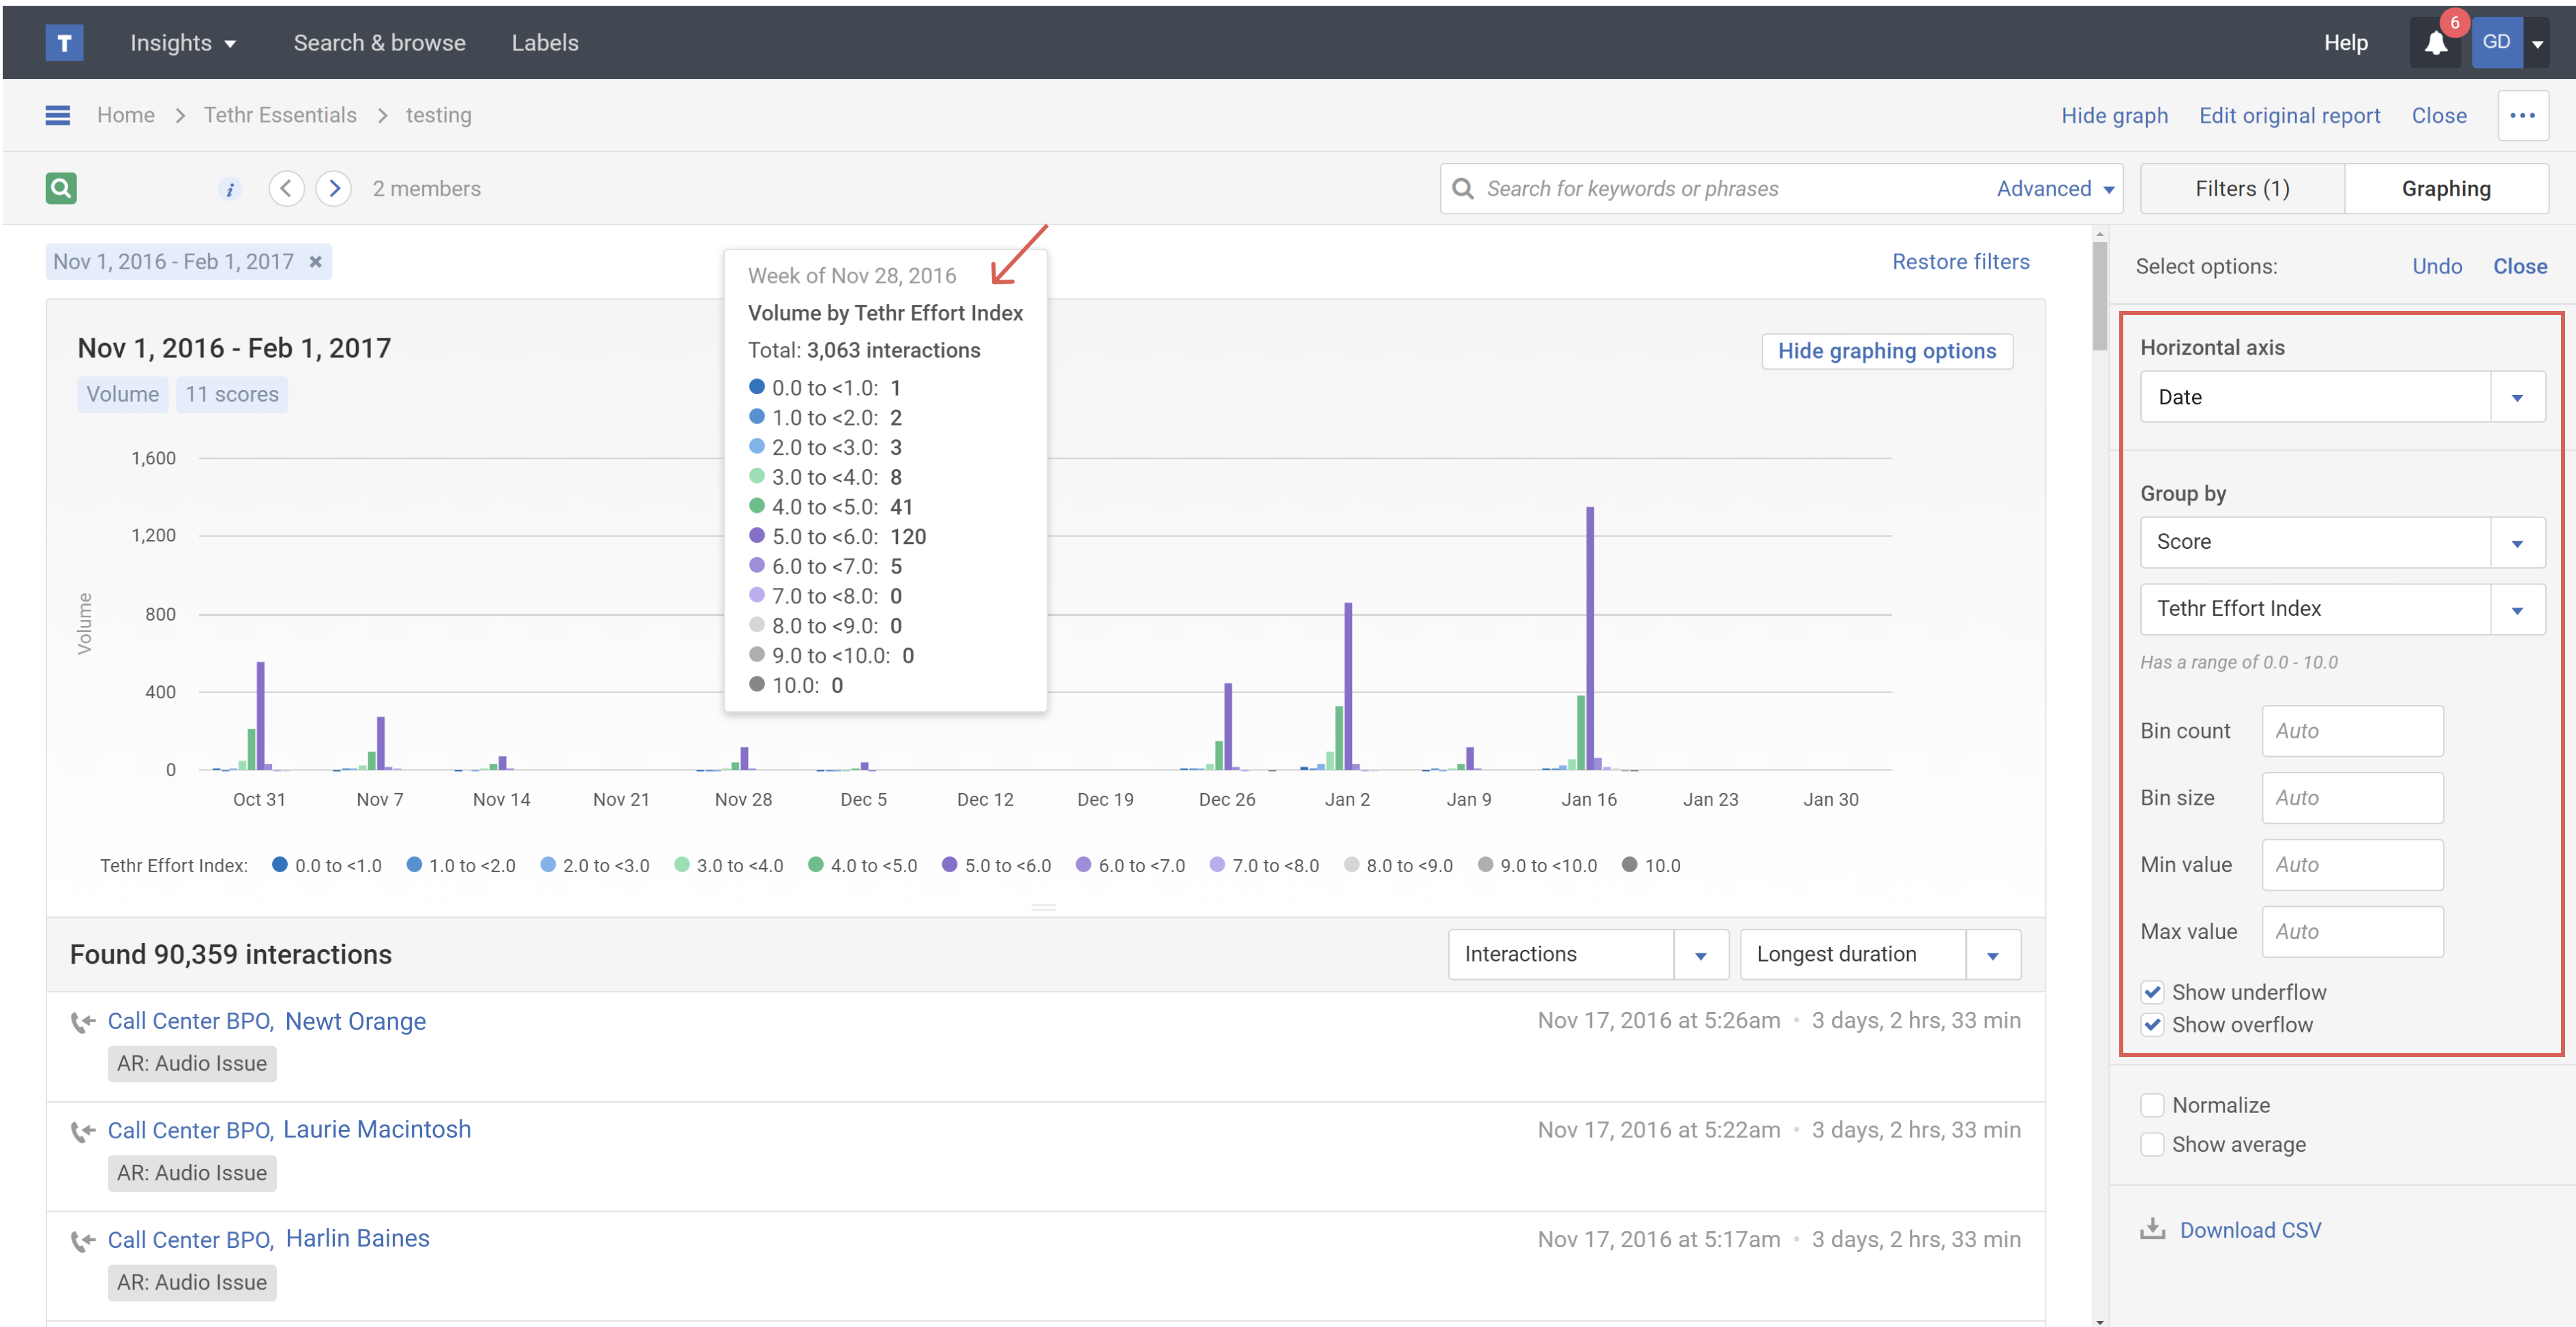Click Hide graphing options button
The height and width of the screenshot is (1327, 2576).
pos(1886,351)
